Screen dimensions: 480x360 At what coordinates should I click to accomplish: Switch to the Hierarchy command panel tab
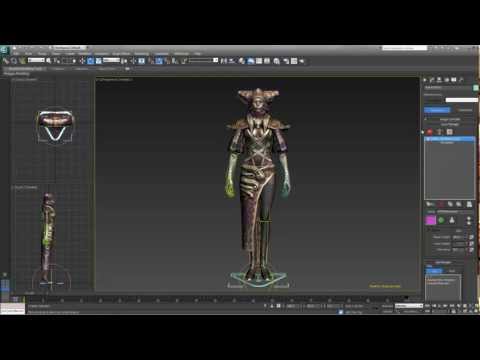(x=439, y=80)
